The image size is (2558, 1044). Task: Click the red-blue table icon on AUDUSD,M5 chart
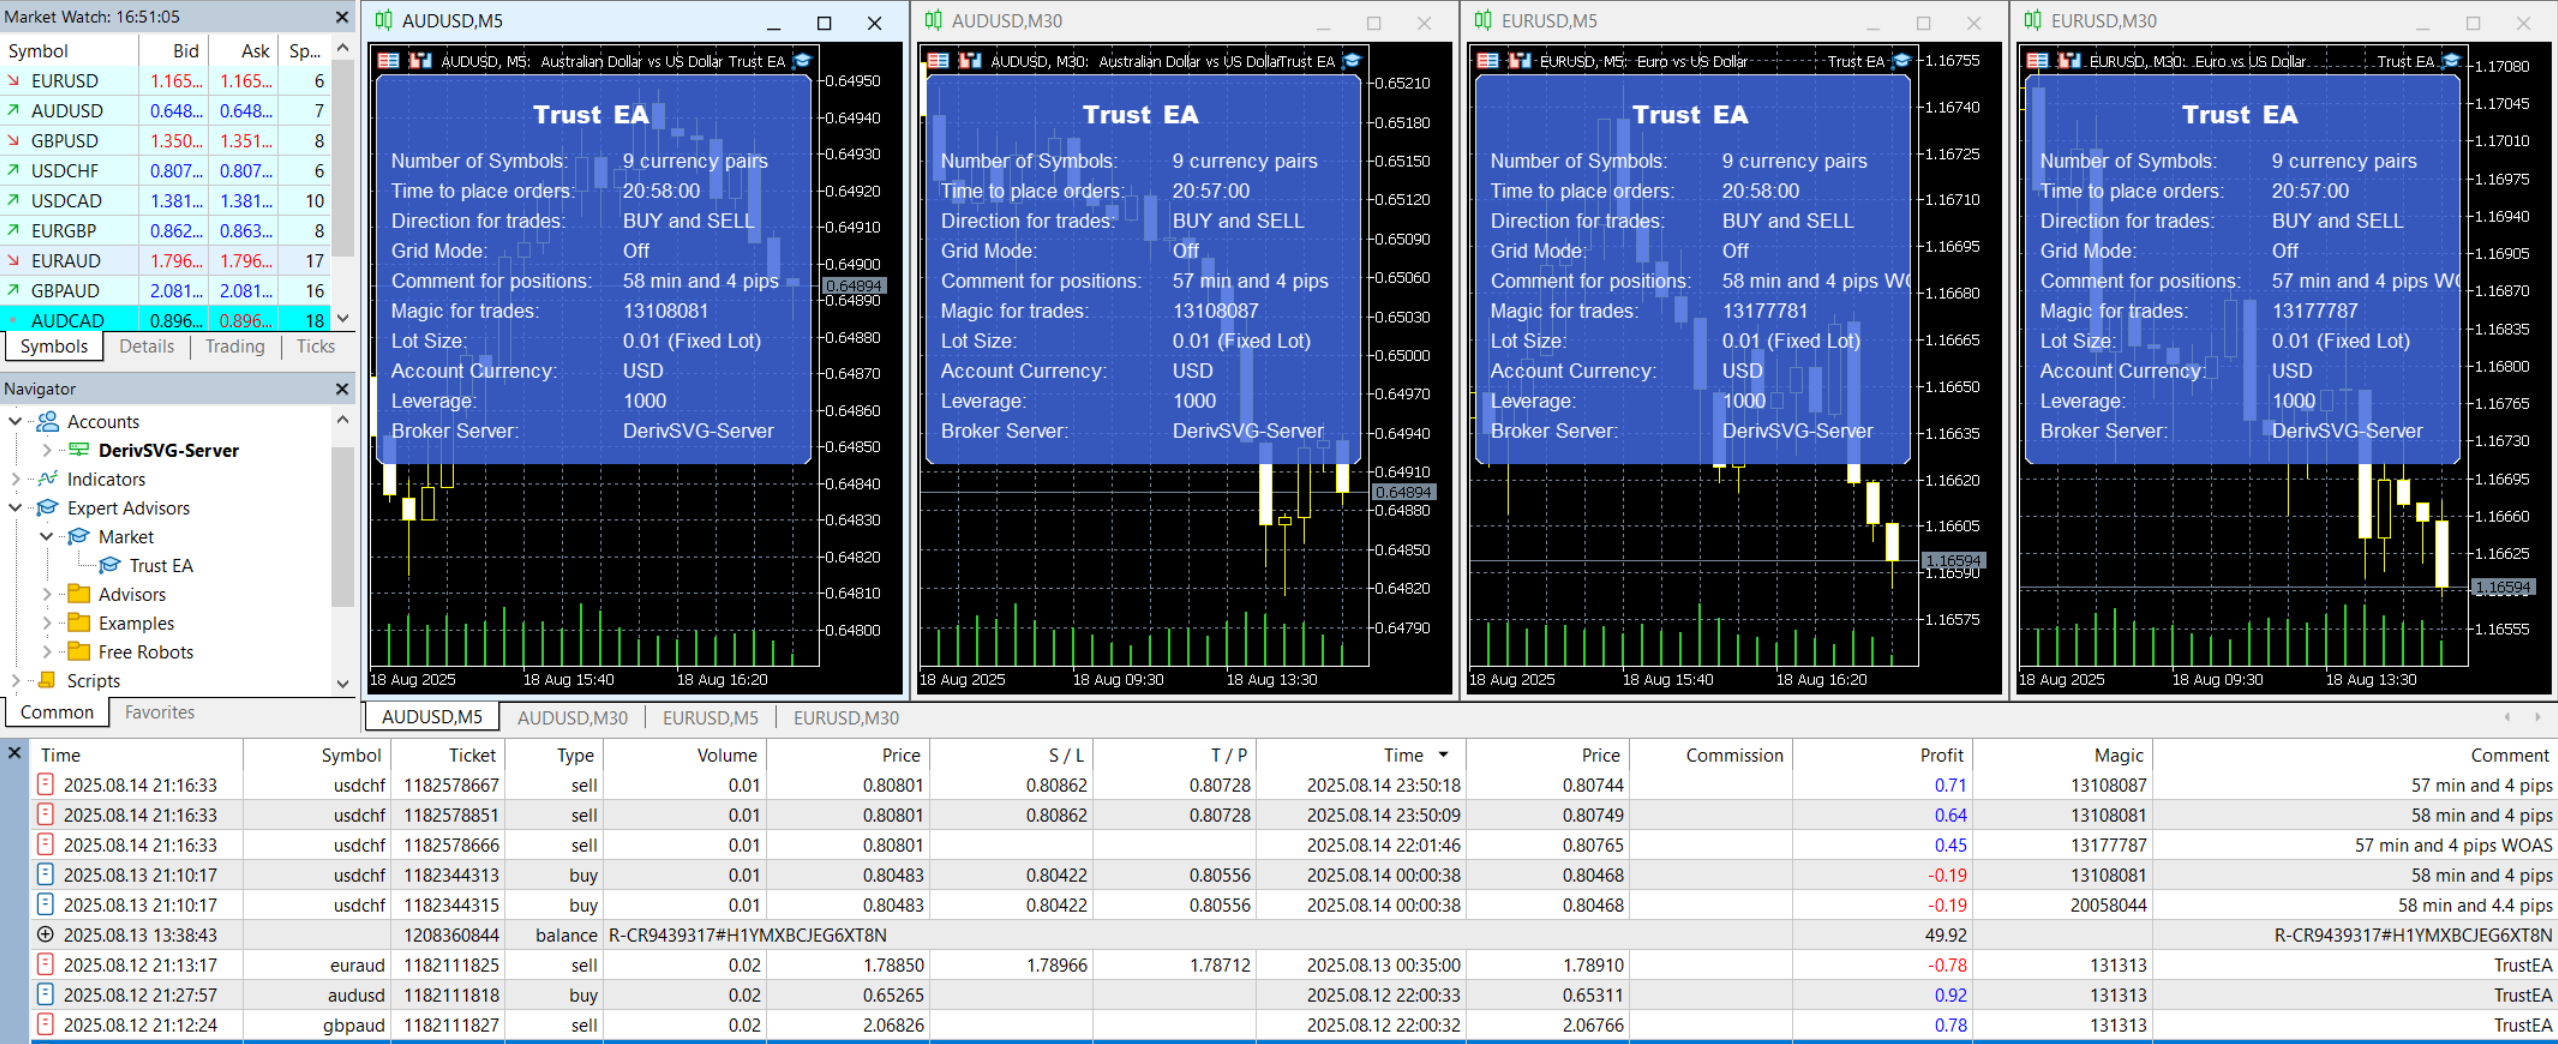[389, 61]
